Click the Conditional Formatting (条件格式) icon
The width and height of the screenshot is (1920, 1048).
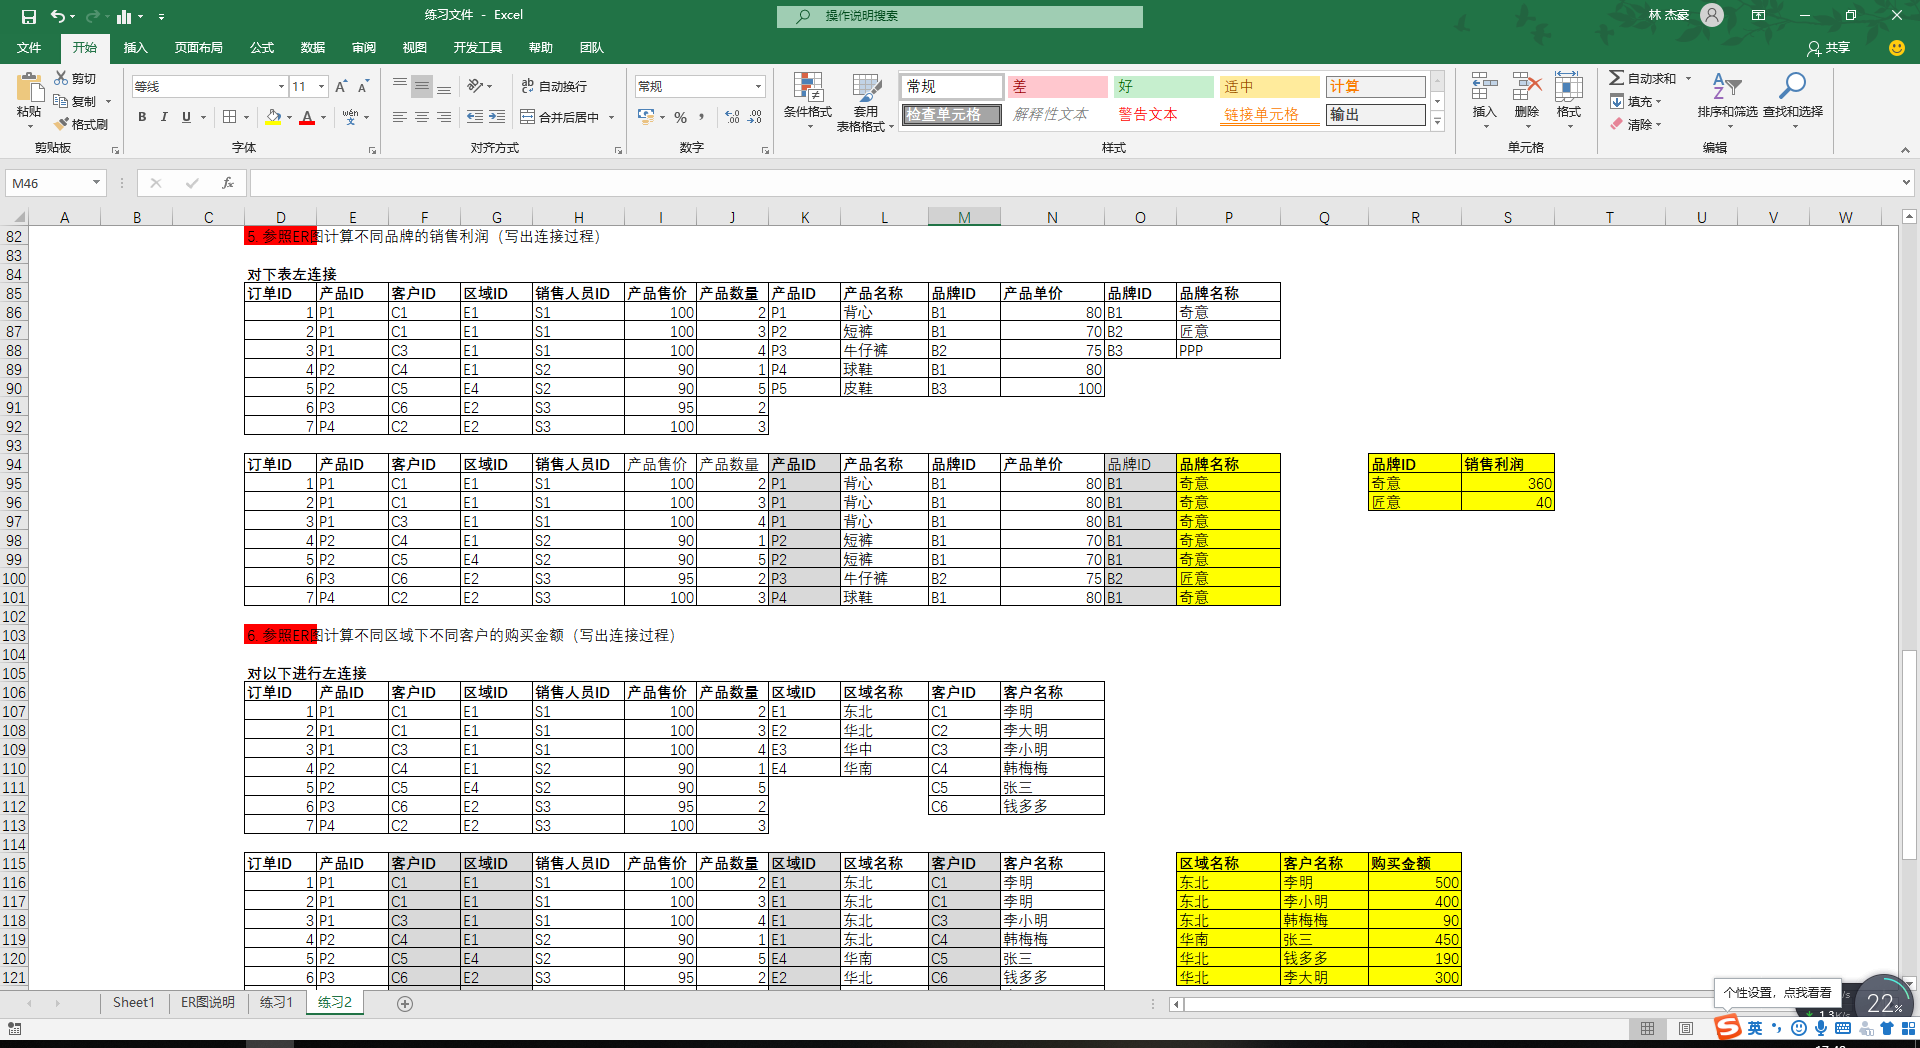tap(807, 86)
